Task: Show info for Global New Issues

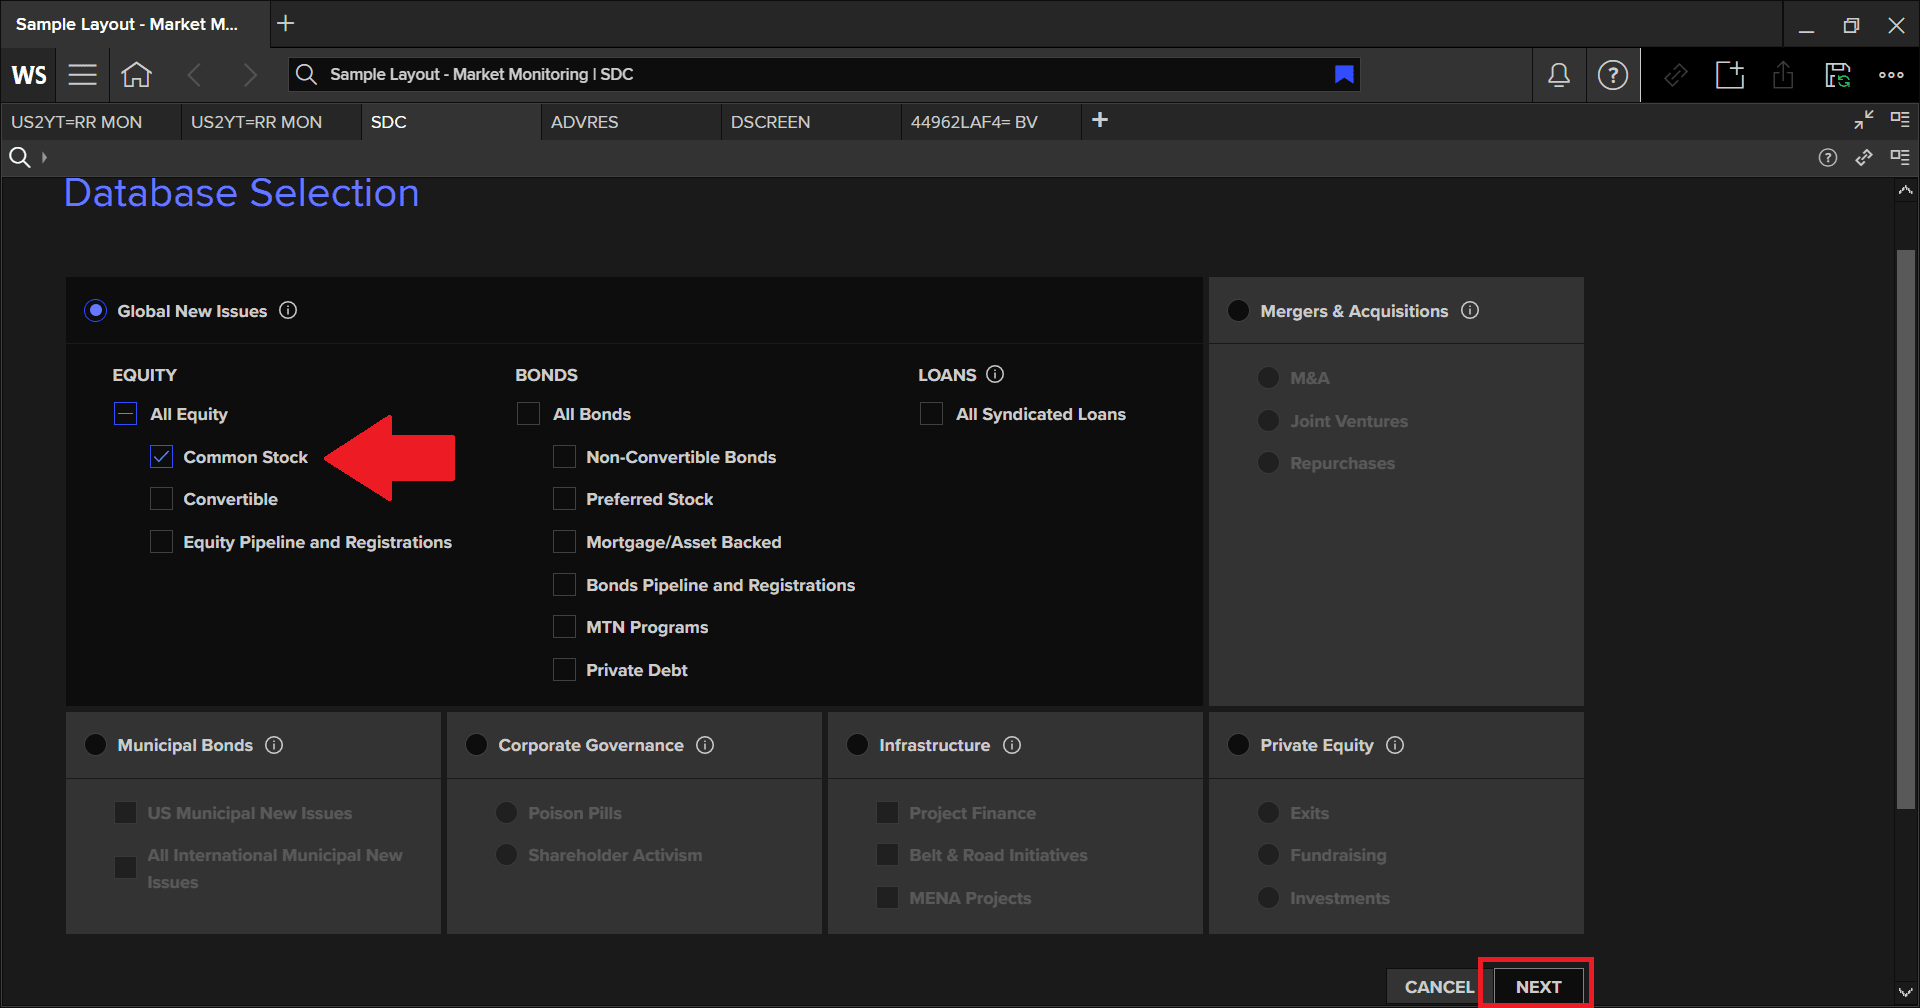Action: (288, 310)
